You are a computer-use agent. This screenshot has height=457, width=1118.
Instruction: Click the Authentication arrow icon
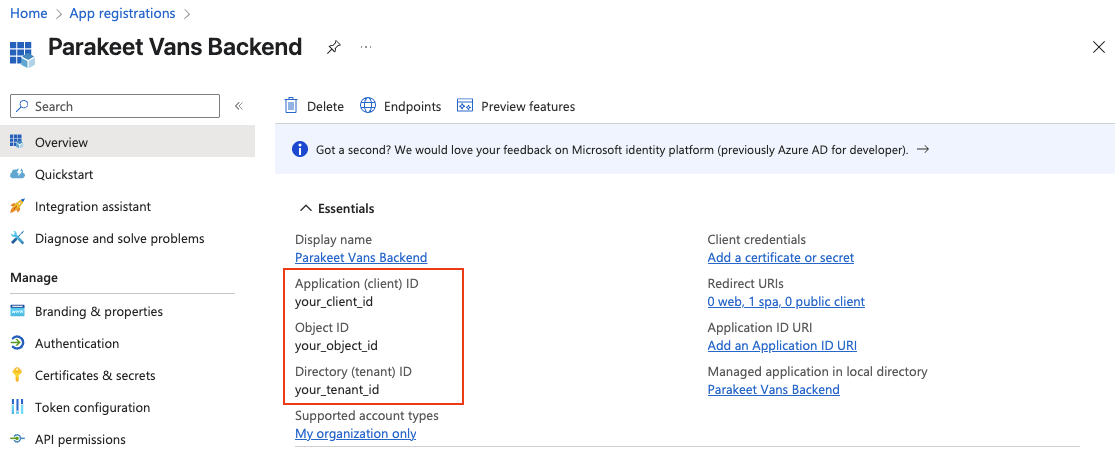click(17, 344)
